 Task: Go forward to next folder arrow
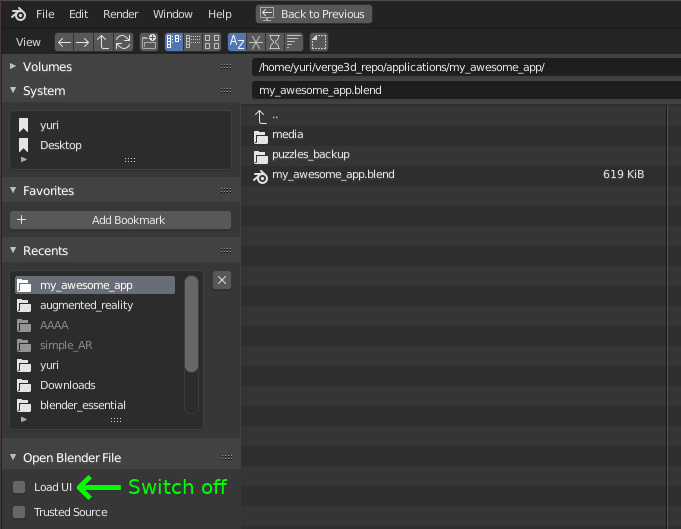[83, 42]
